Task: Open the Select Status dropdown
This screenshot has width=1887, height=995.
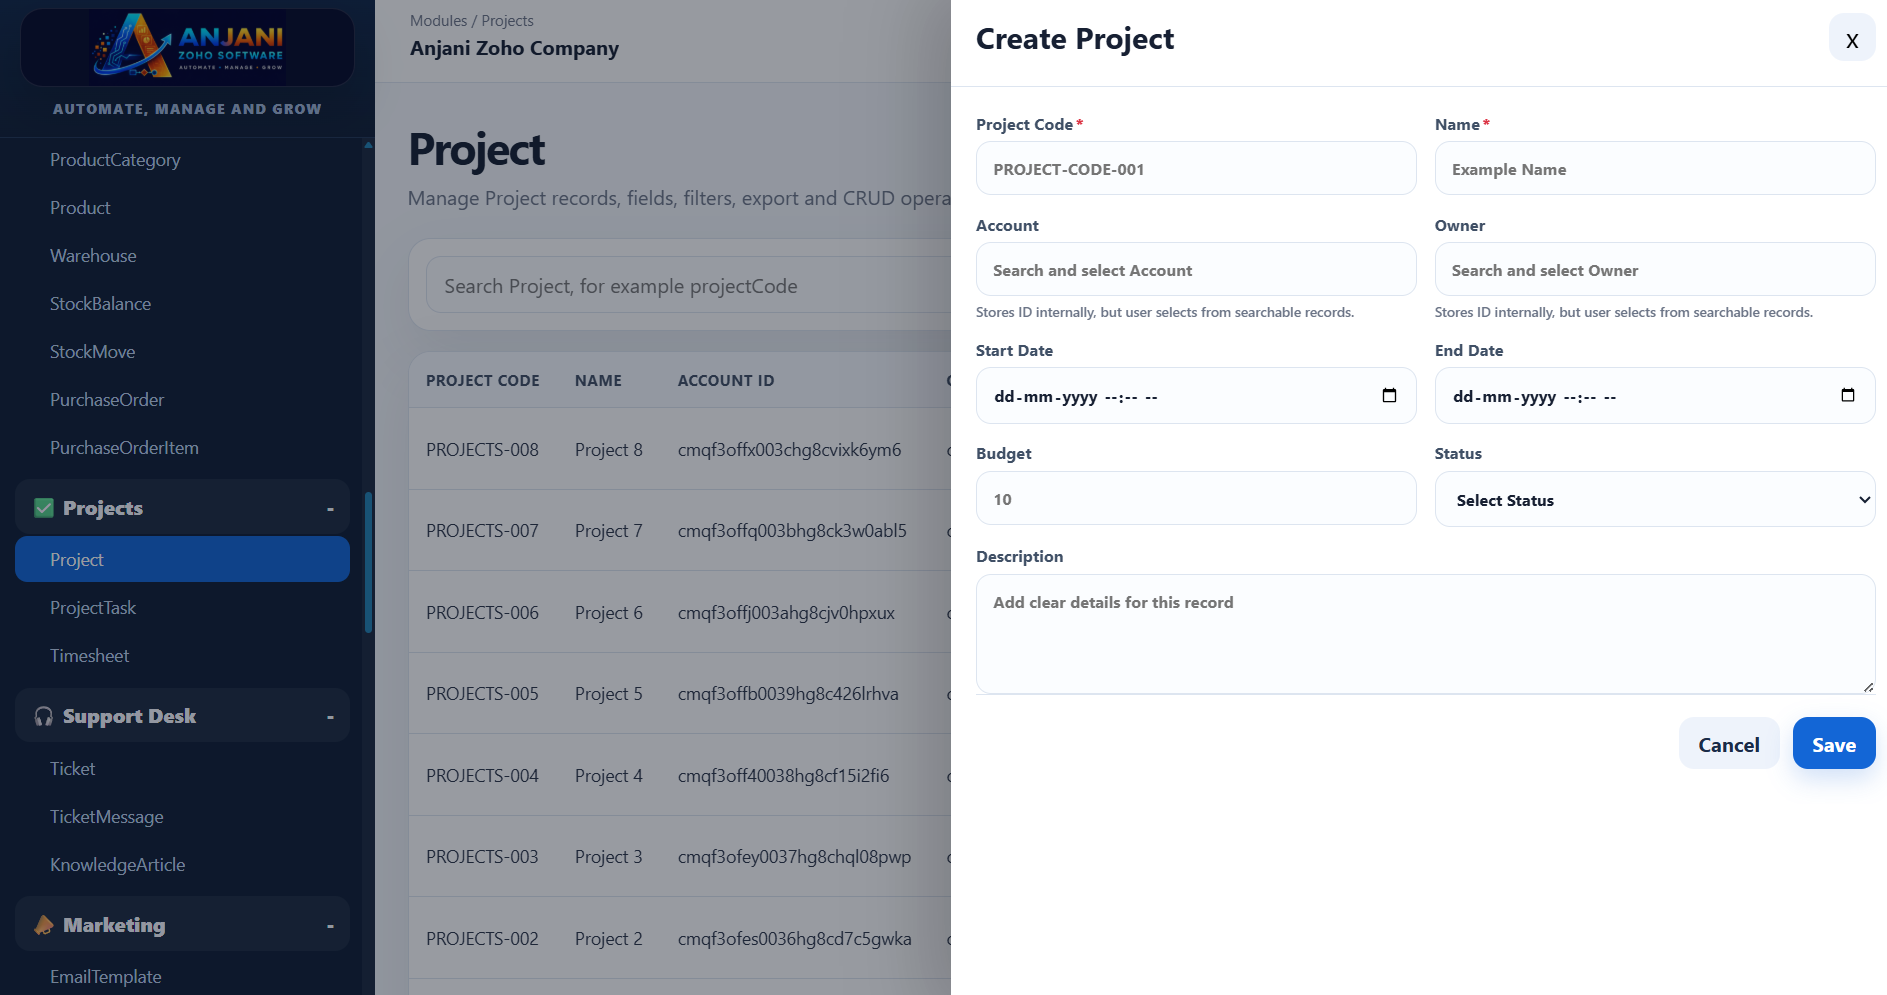Action: point(1655,500)
